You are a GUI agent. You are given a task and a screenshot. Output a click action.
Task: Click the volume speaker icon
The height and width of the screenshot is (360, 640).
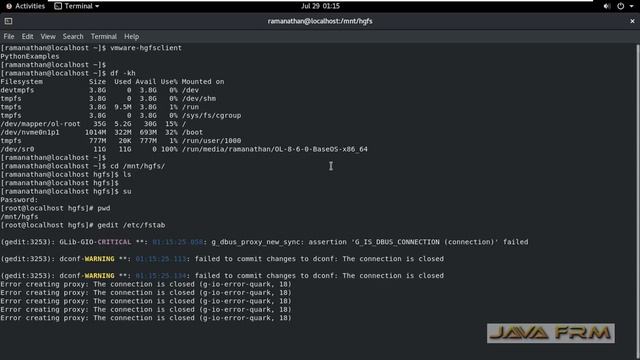coord(607,6)
